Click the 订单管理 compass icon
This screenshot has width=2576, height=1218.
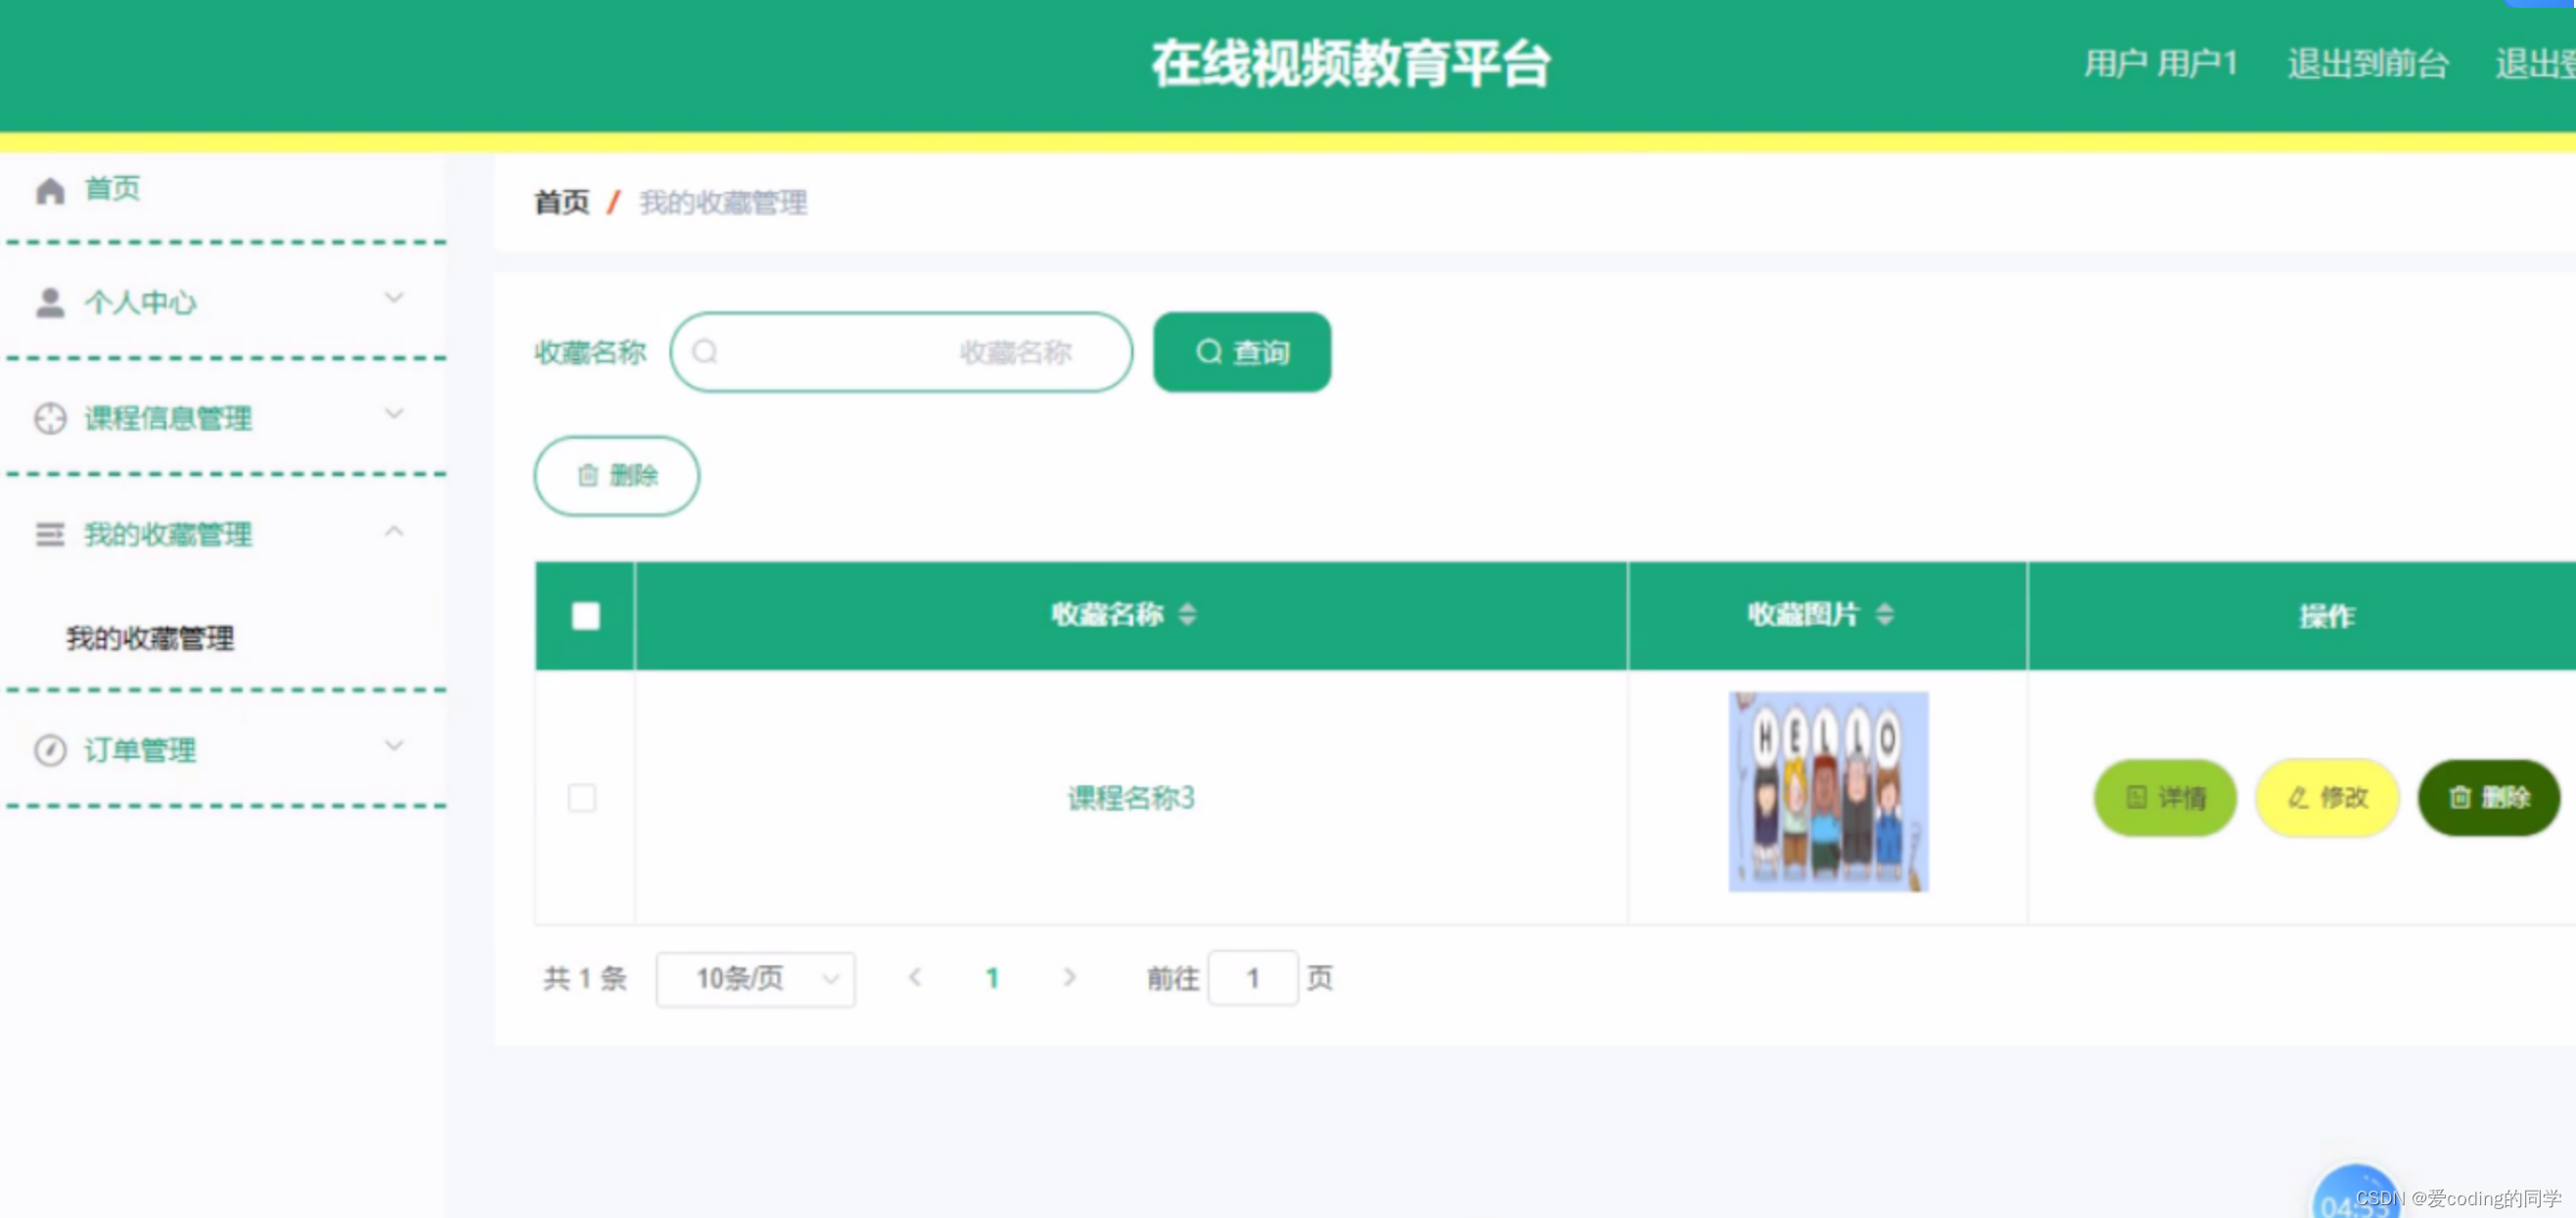(50, 750)
